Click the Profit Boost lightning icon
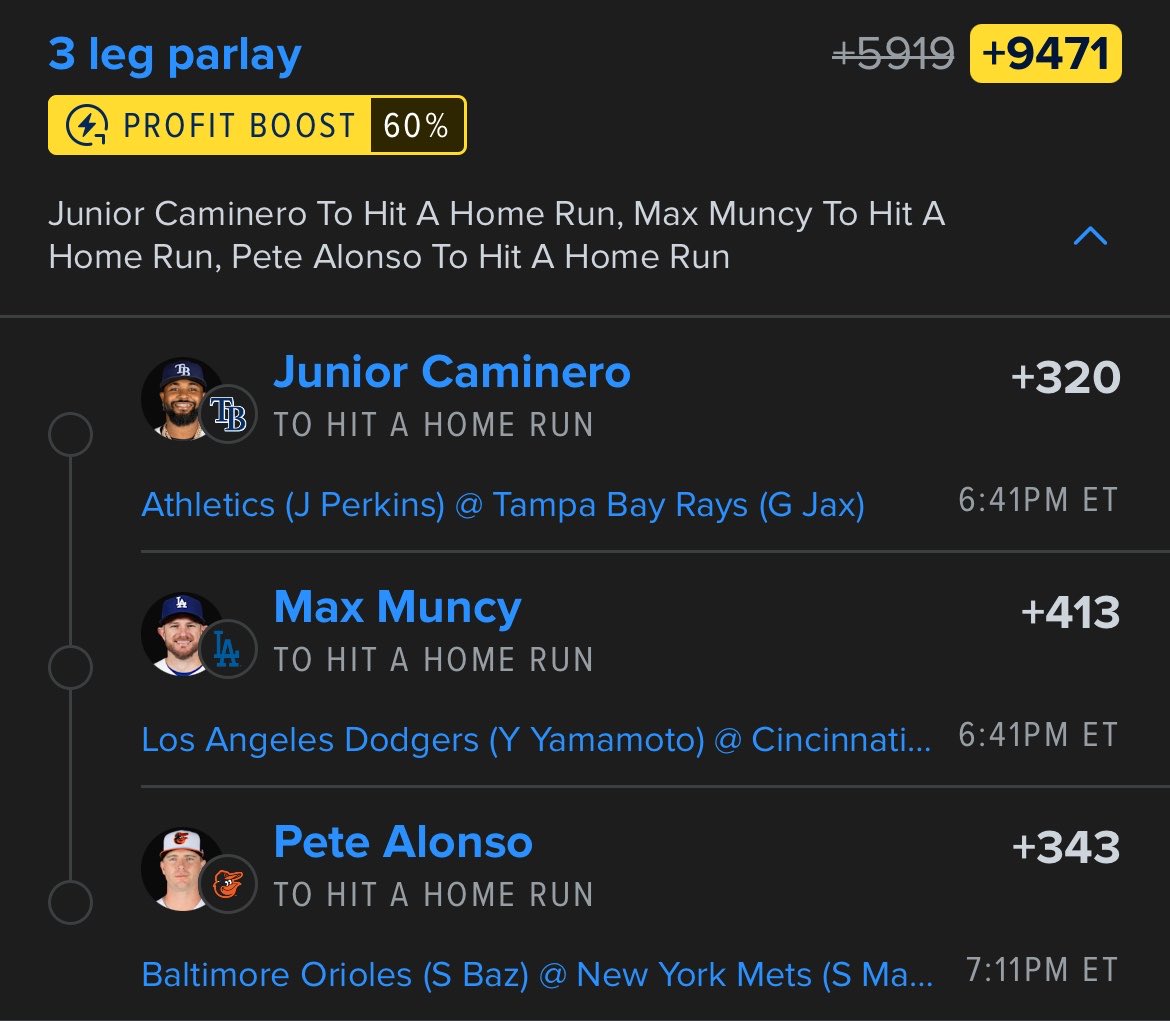Screen dimensions: 1170x1021 pyautogui.click(x=87, y=125)
